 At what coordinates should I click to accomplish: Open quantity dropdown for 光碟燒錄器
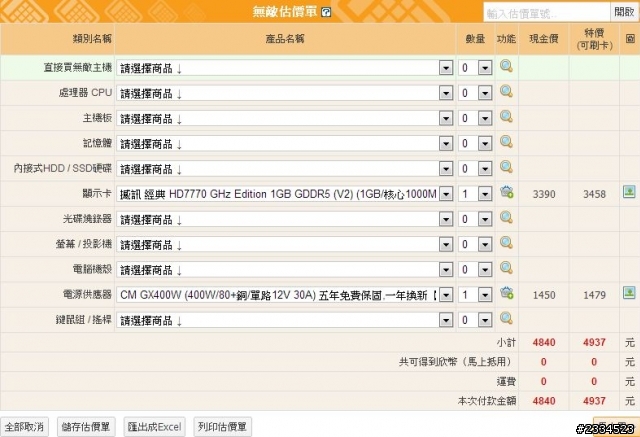tap(475, 219)
